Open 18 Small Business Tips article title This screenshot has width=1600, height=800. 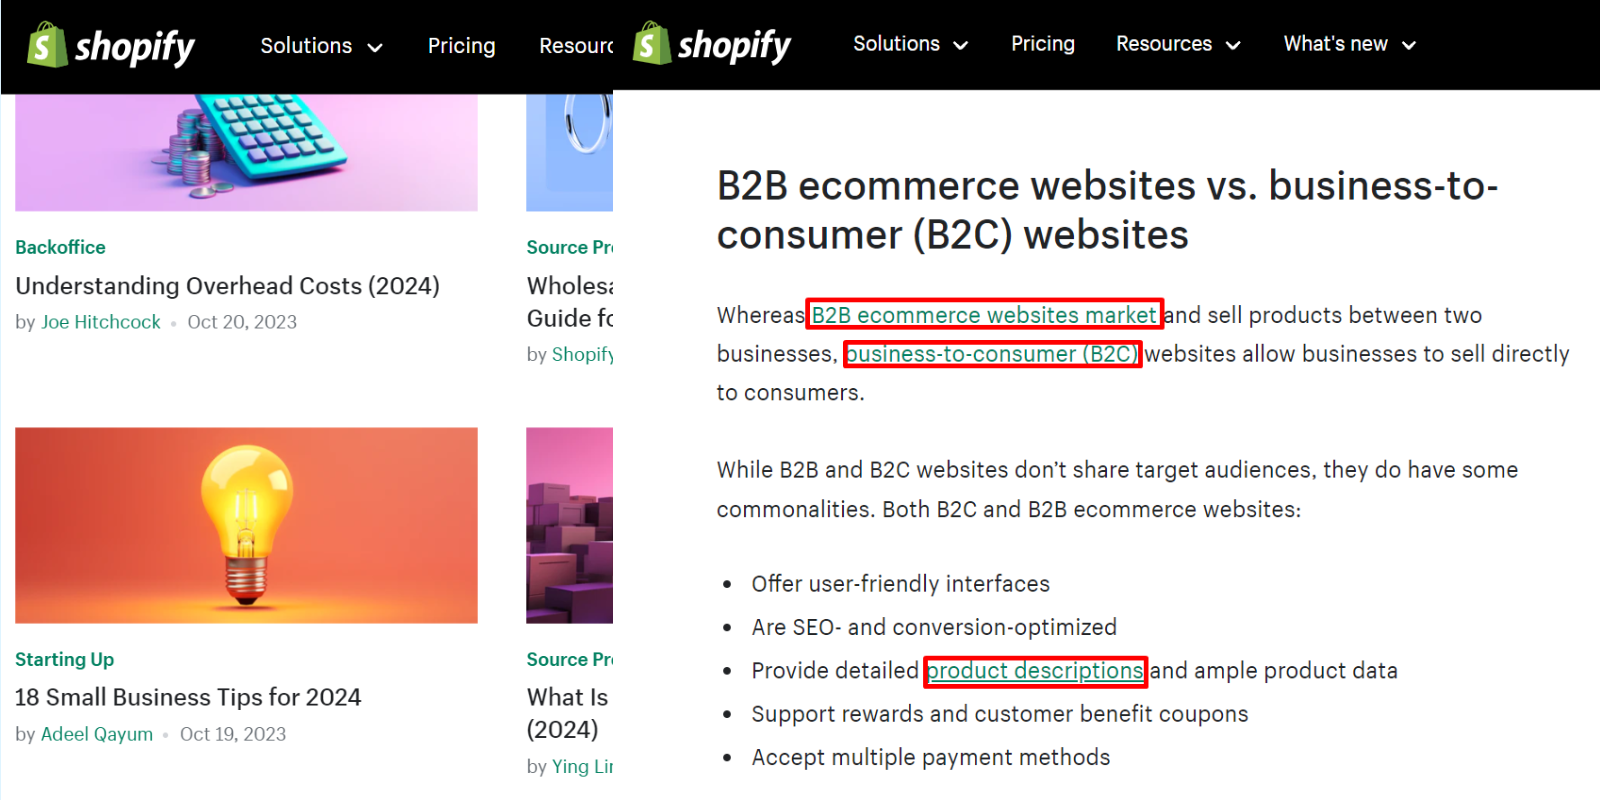pos(188,697)
